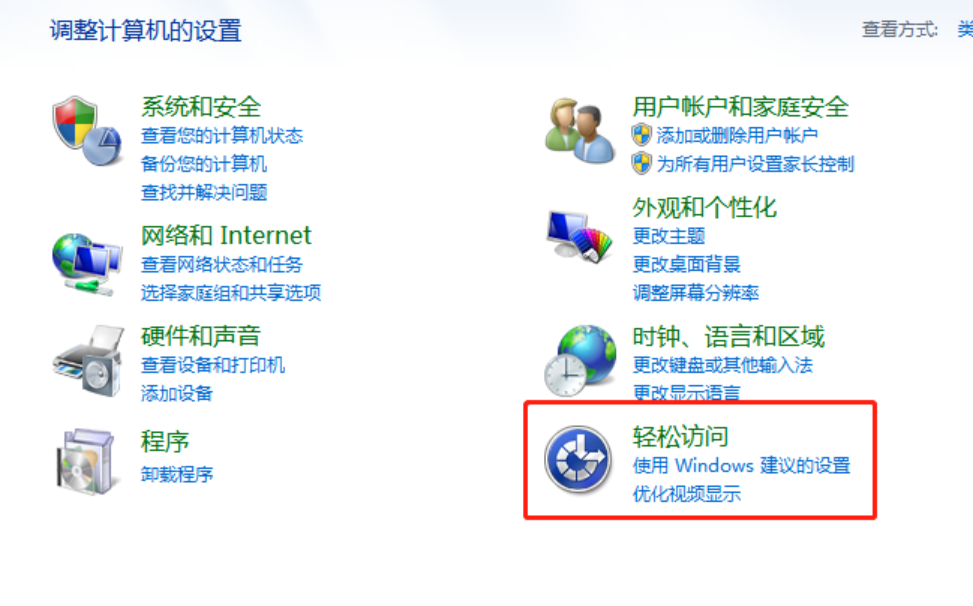This screenshot has height=606, width=973.
Task: Select 查看网络状态和任务 link
Action: click(x=222, y=264)
